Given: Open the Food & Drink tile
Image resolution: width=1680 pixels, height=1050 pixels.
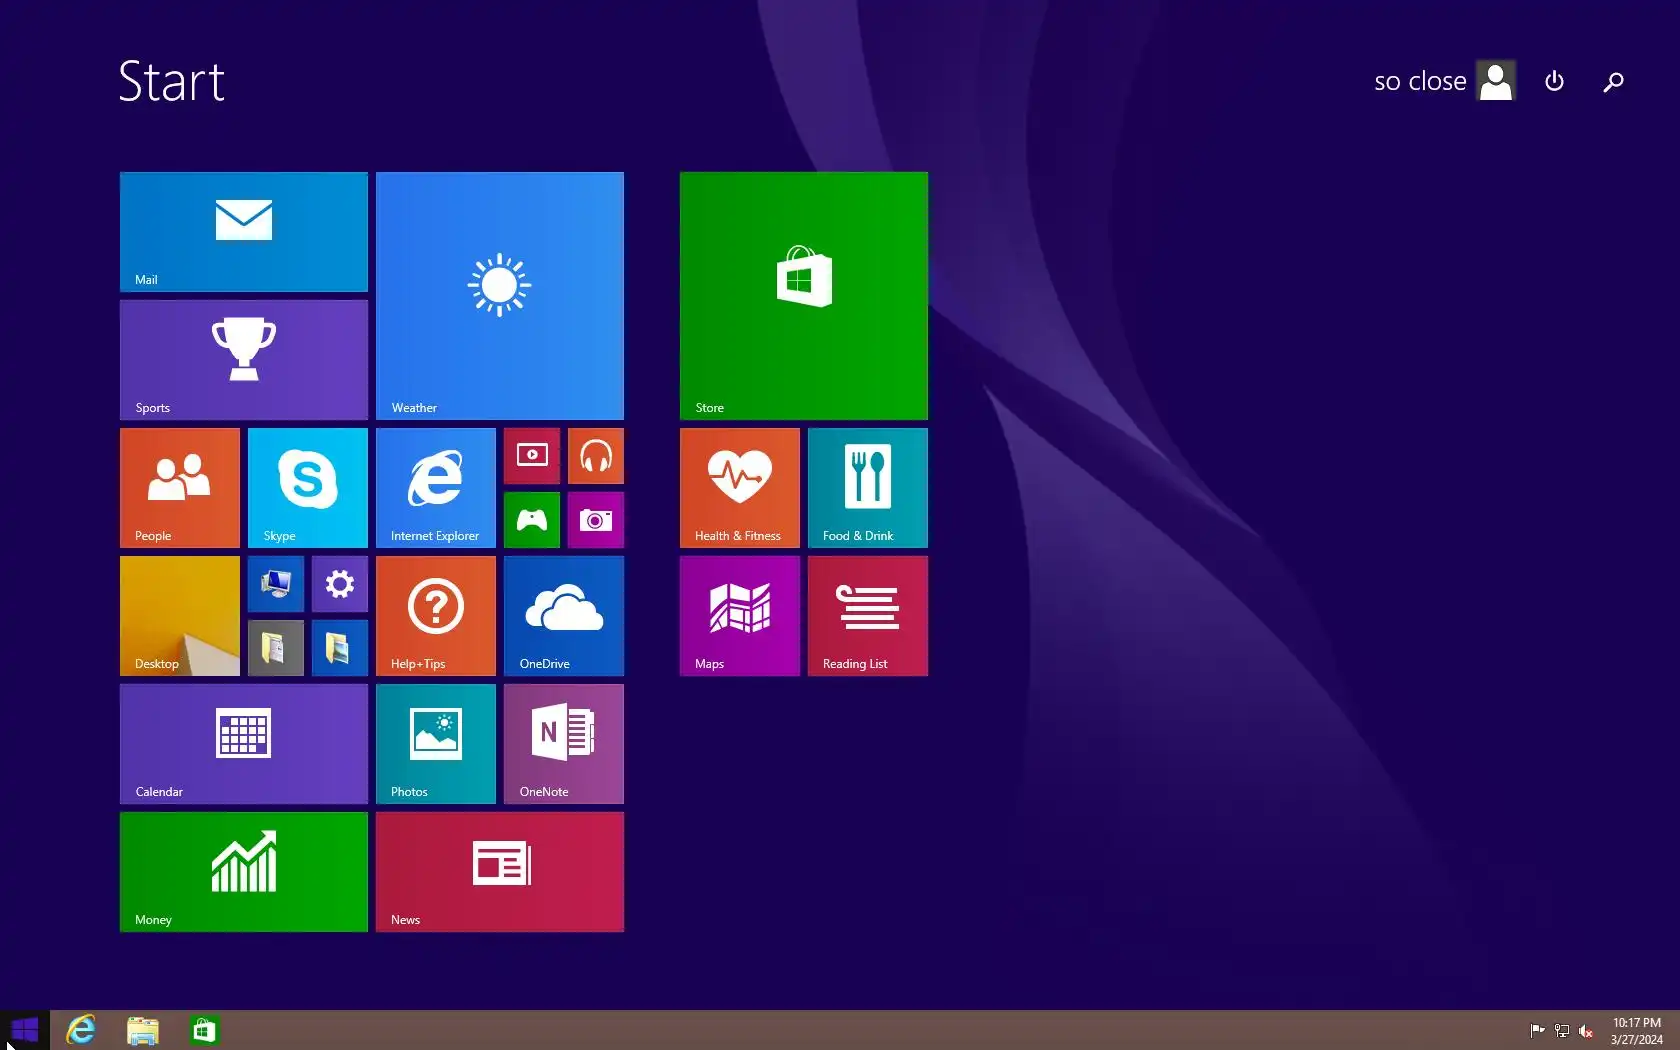Looking at the screenshot, I should tap(868, 488).
